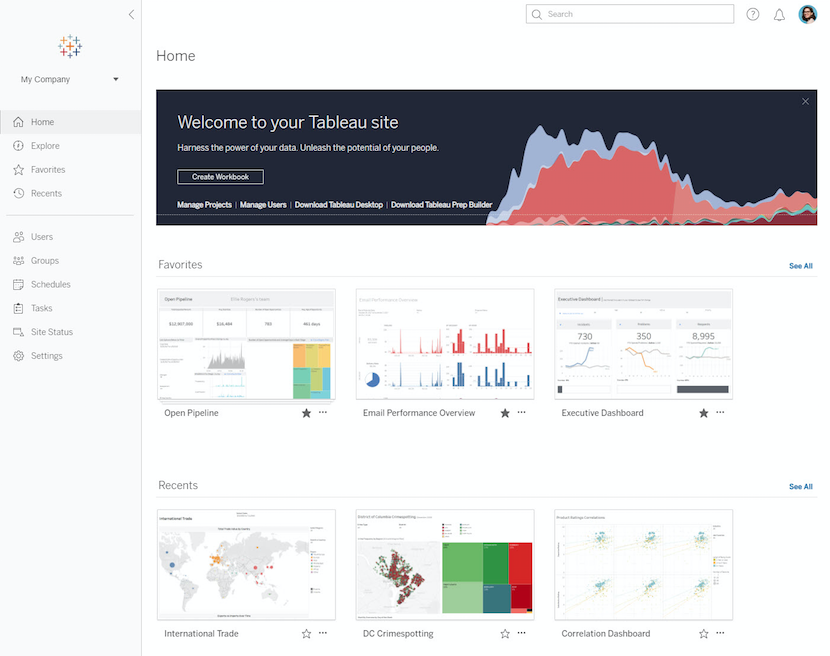Open the My Company site dropdown
Viewport: 830px width, 656px height.
tap(70, 79)
